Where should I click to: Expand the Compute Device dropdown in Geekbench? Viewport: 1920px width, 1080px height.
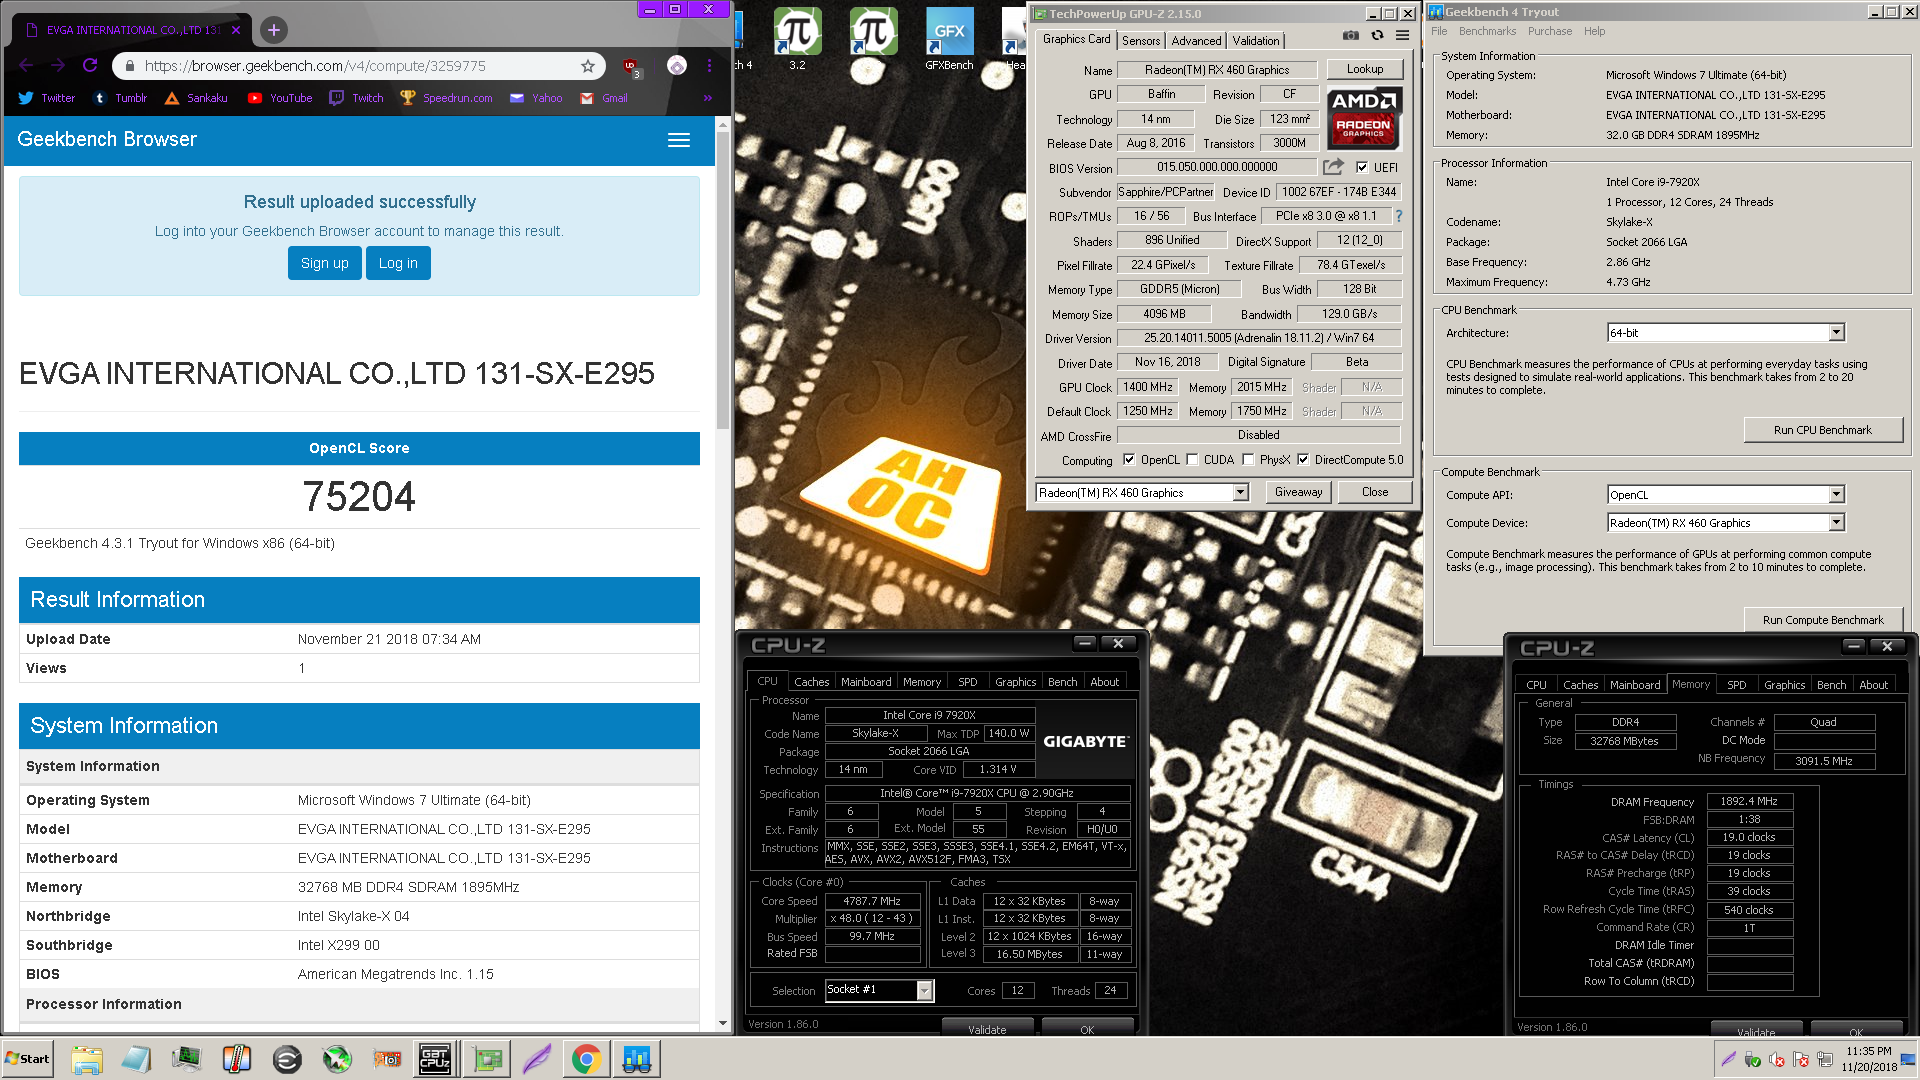click(1836, 522)
